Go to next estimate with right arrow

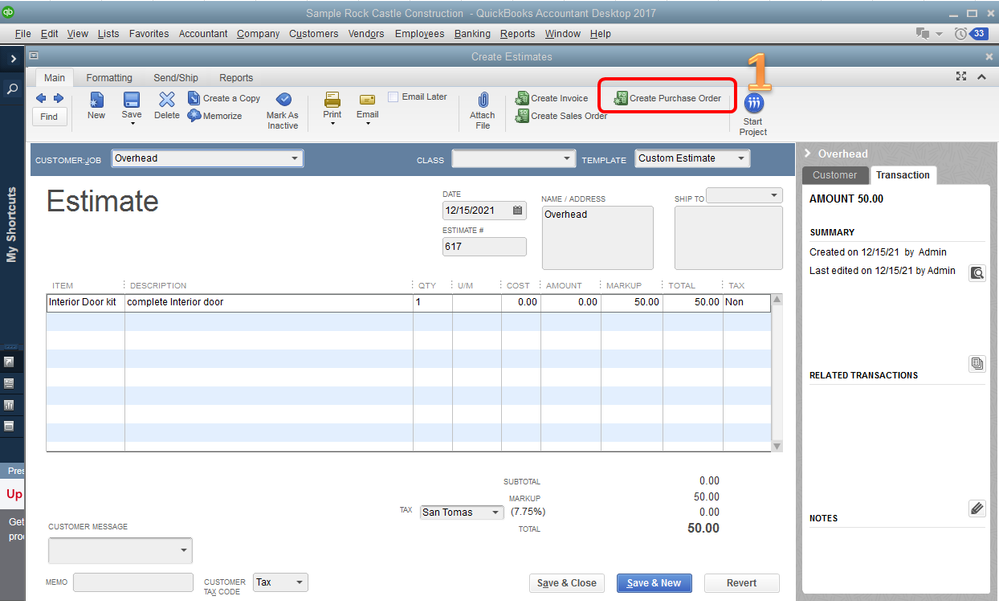tap(59, 98)
